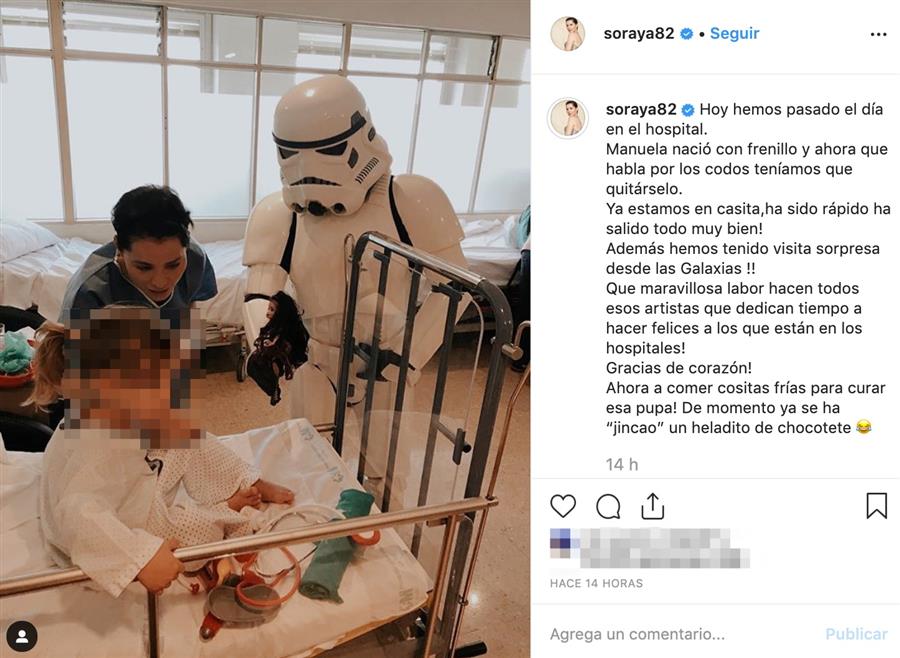The width and height of the screenshot is (900, 658).
Task: Open the HACE 14 HORAS timestamp link
Action: tap(596, 583)
